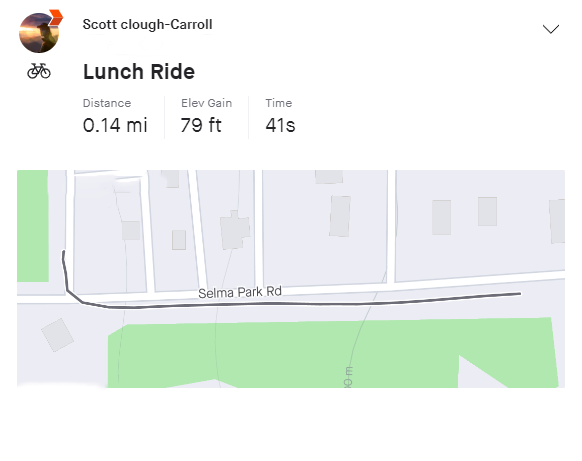Expand the activity options chevron
The image size is (582, 461).
click(x=551, y=29)
